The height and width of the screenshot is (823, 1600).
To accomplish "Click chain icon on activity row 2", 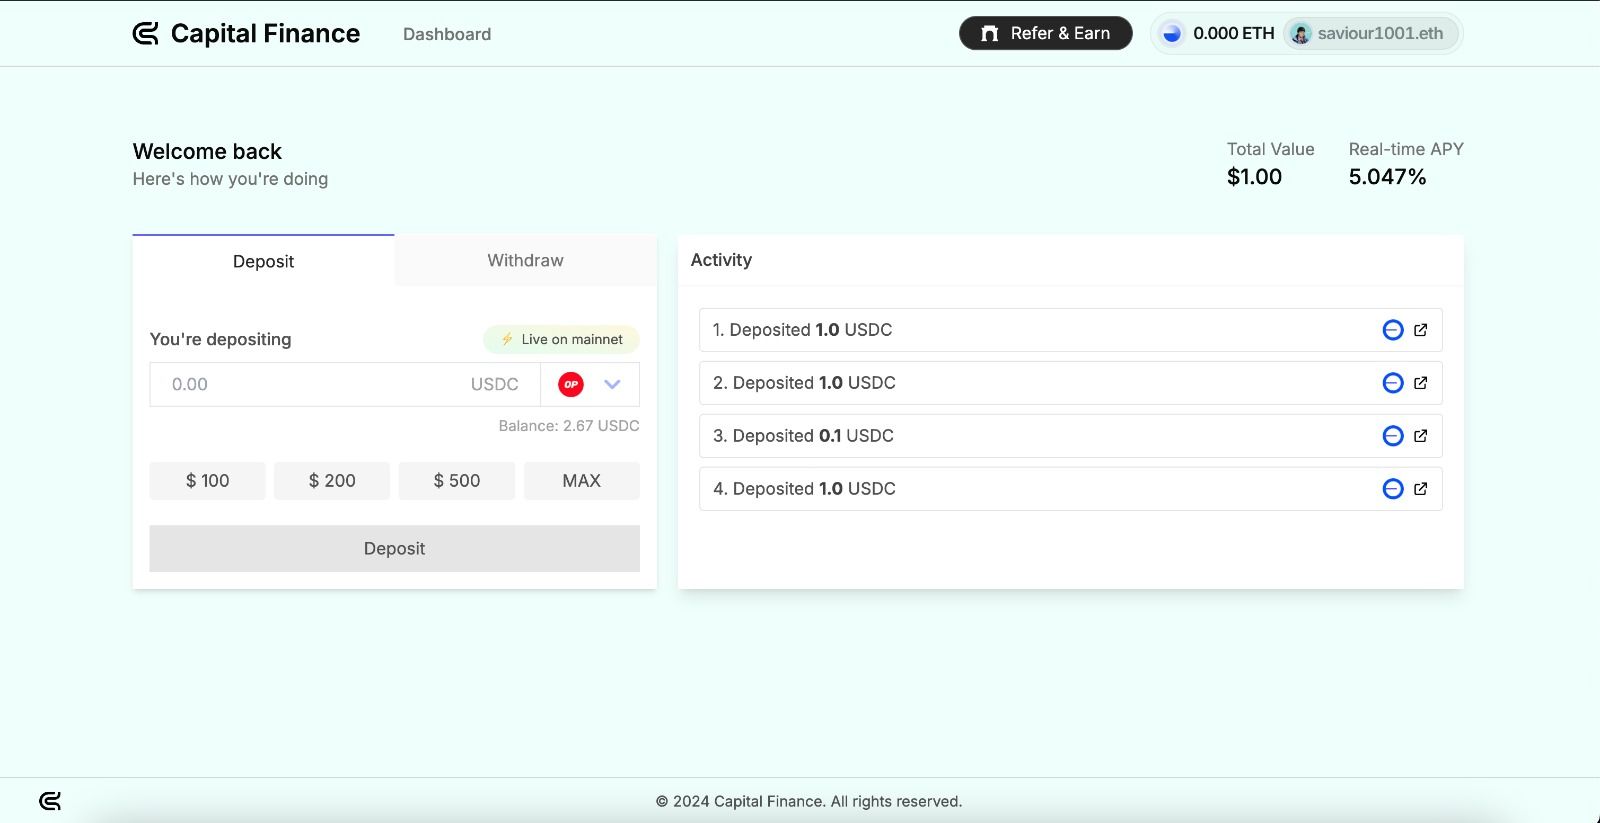I will click(x=1393, y=383).
